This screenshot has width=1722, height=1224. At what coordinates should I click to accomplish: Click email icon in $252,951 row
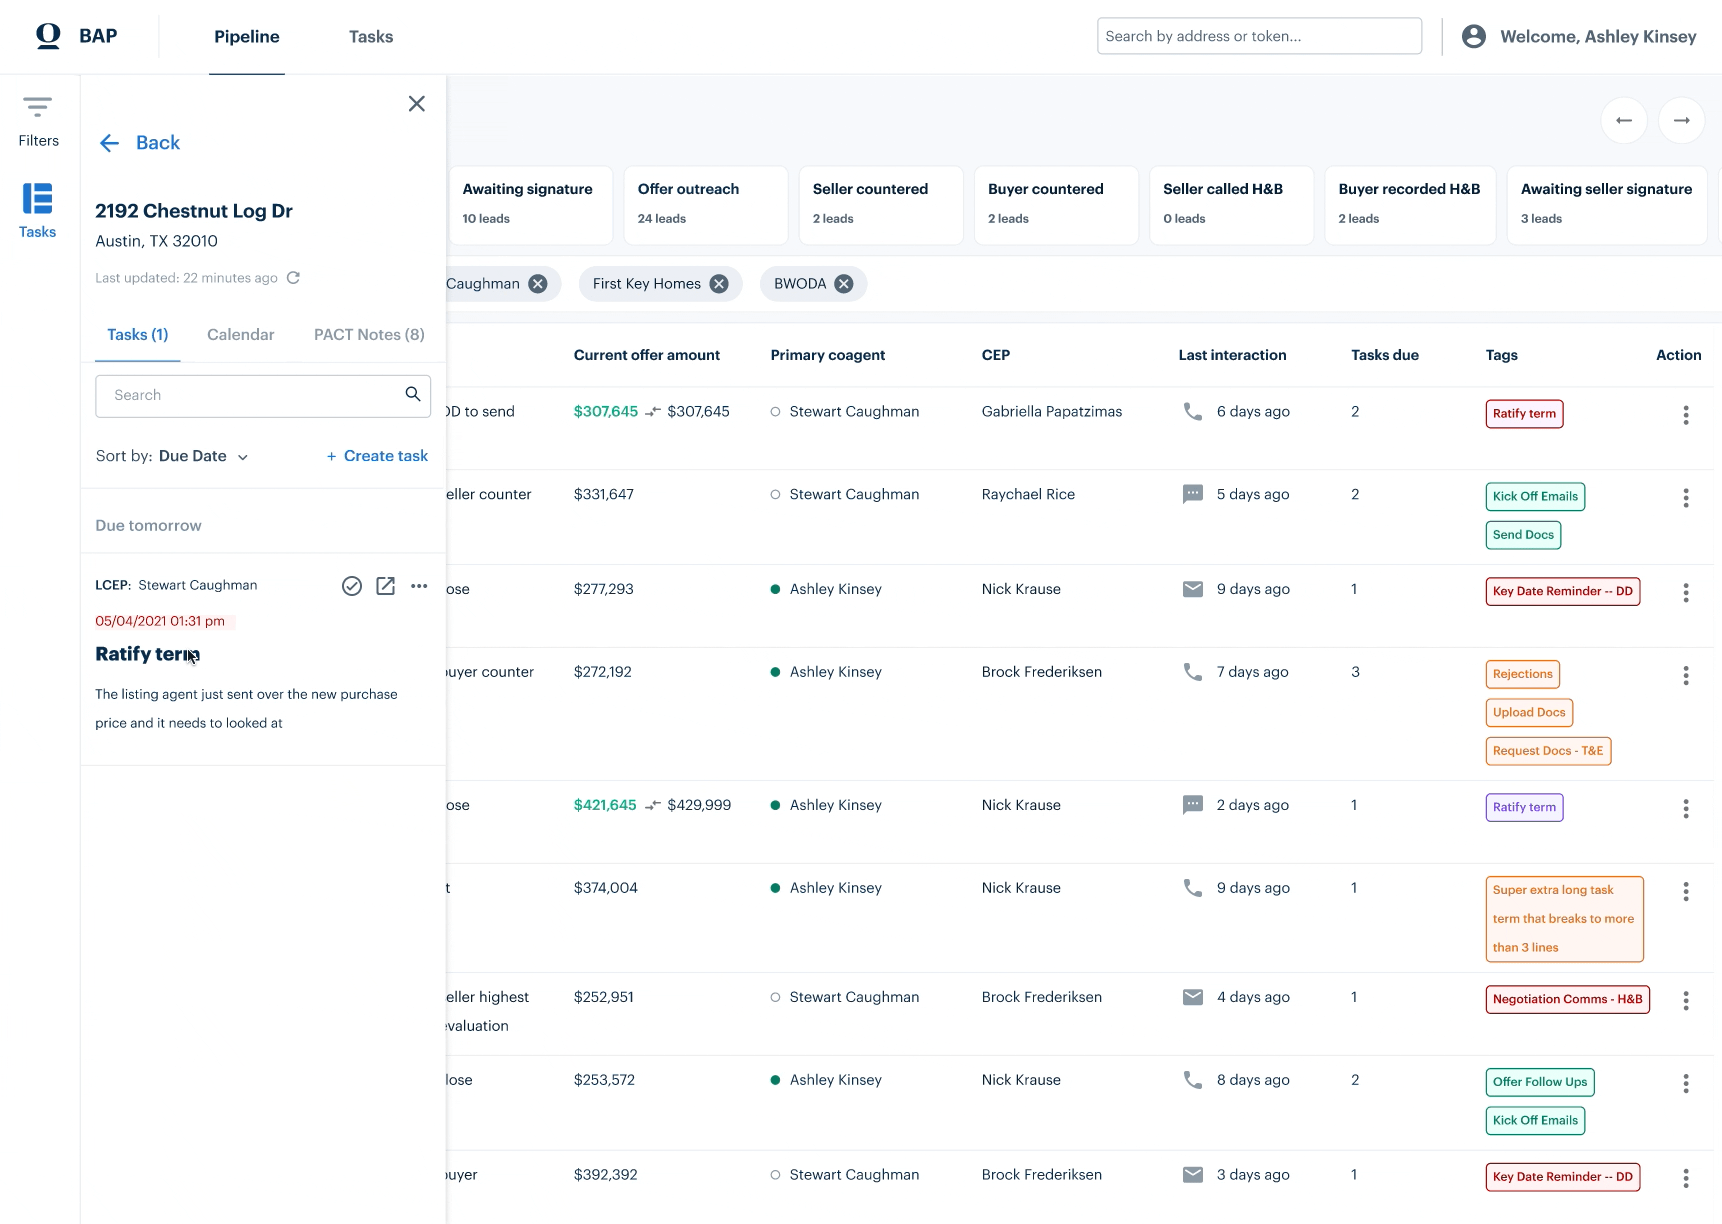click(1192, 997)
